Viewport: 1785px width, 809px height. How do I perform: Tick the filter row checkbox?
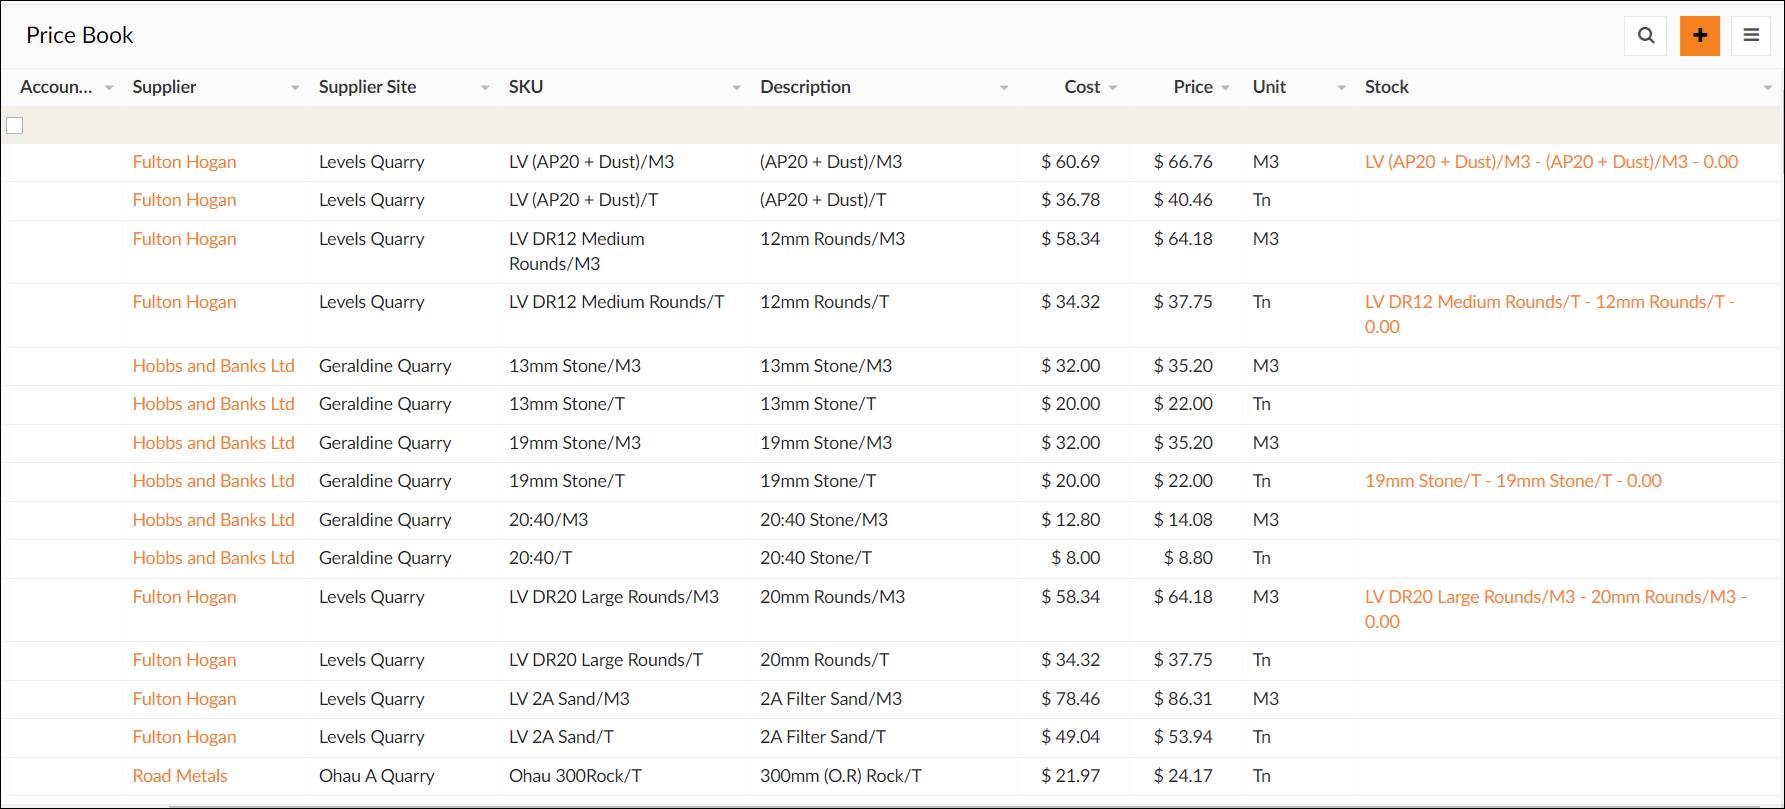(x=15, y=125)
